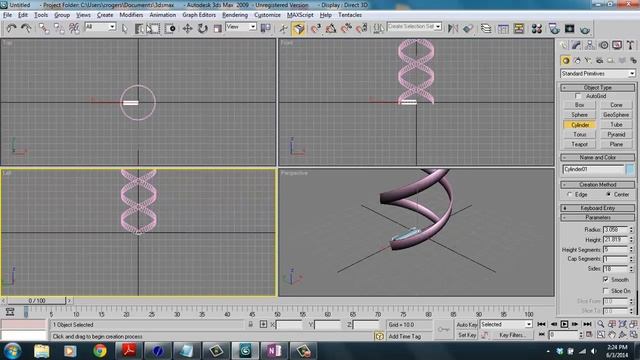Switch to the Display panel tab
This screenshot has height=360, width=640.
[x=617, y=45]
